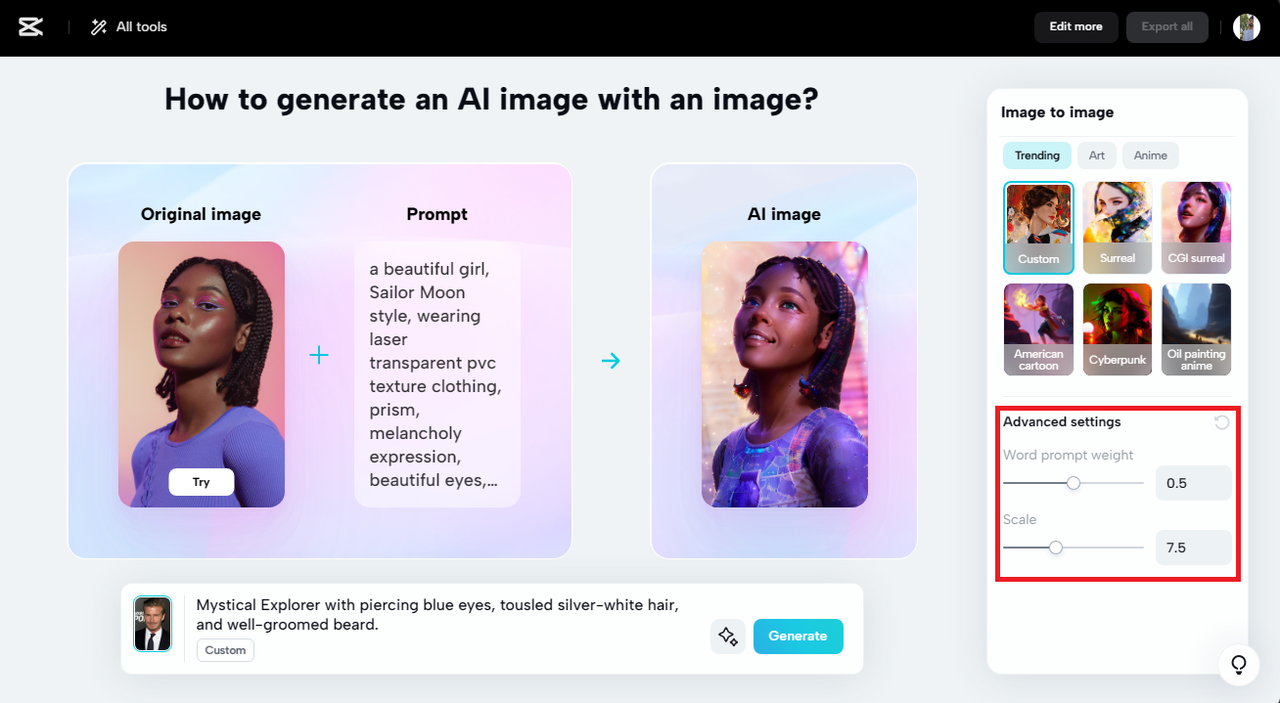Click the user profile avatar

1246,27
